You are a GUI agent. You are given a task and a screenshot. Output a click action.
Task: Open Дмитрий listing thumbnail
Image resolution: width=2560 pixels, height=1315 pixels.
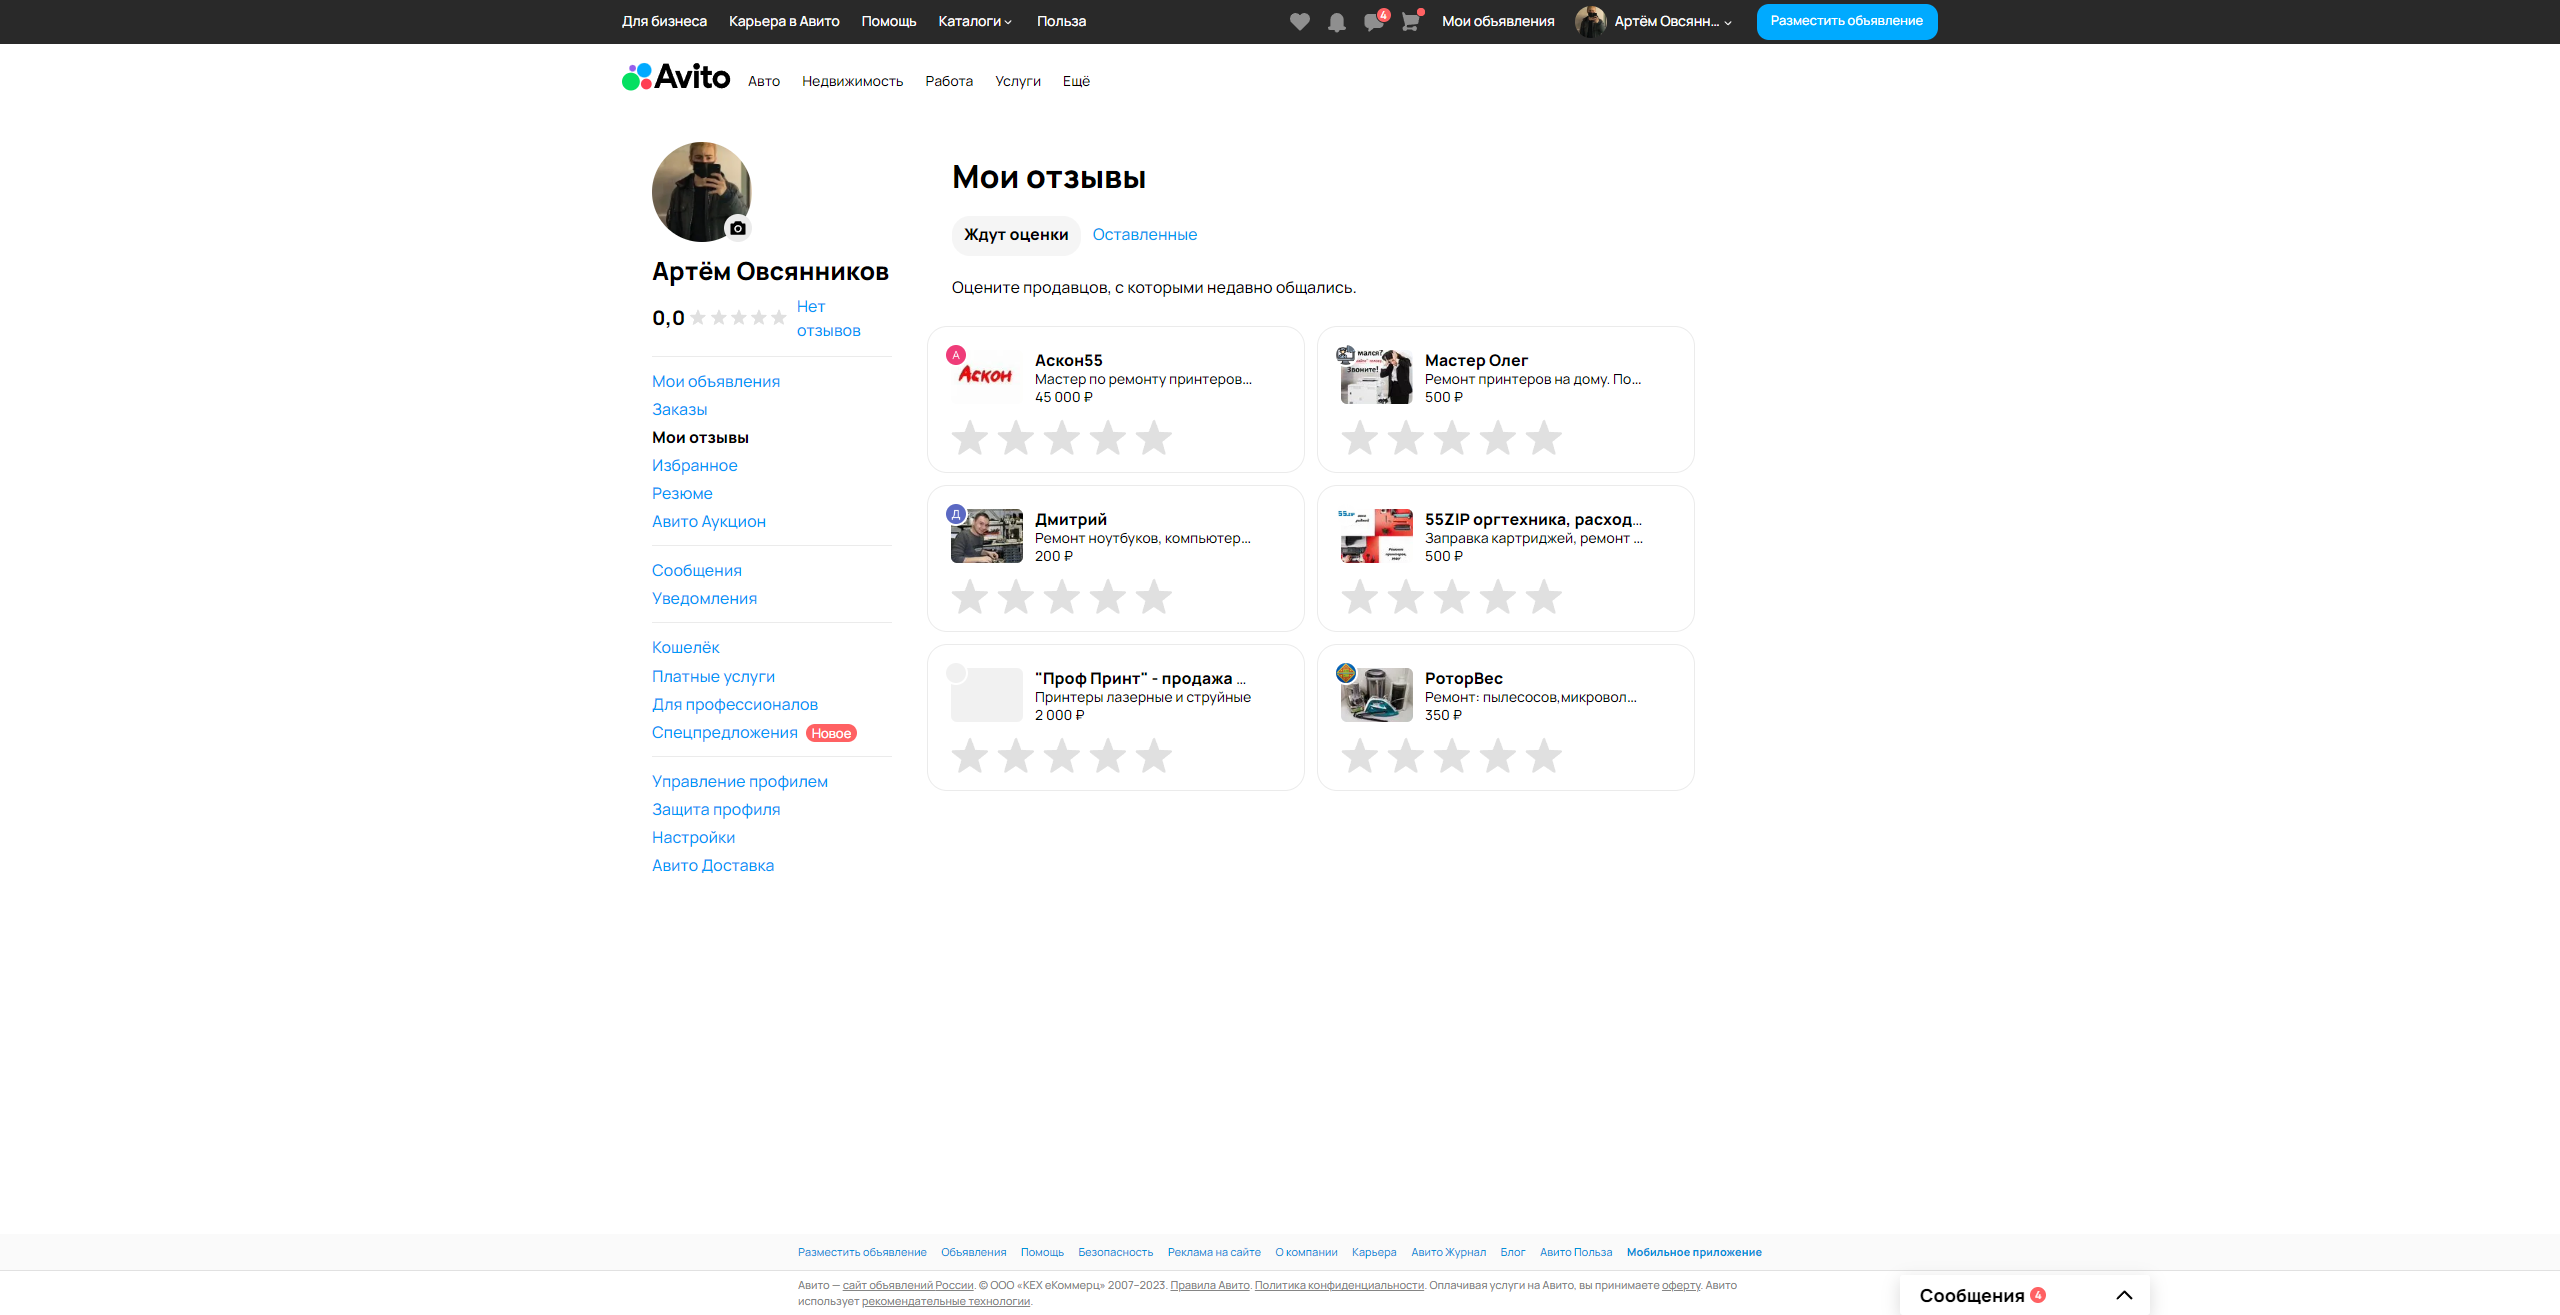pos(987,536)
